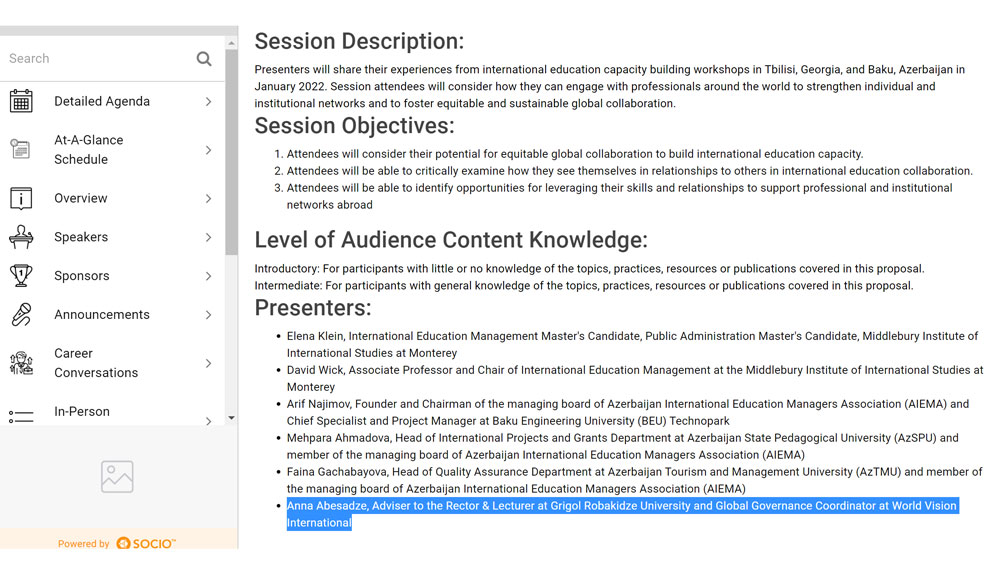Expand the Career Conversations chevron
The image size is (1000, 574).
[x=208, y=363]
